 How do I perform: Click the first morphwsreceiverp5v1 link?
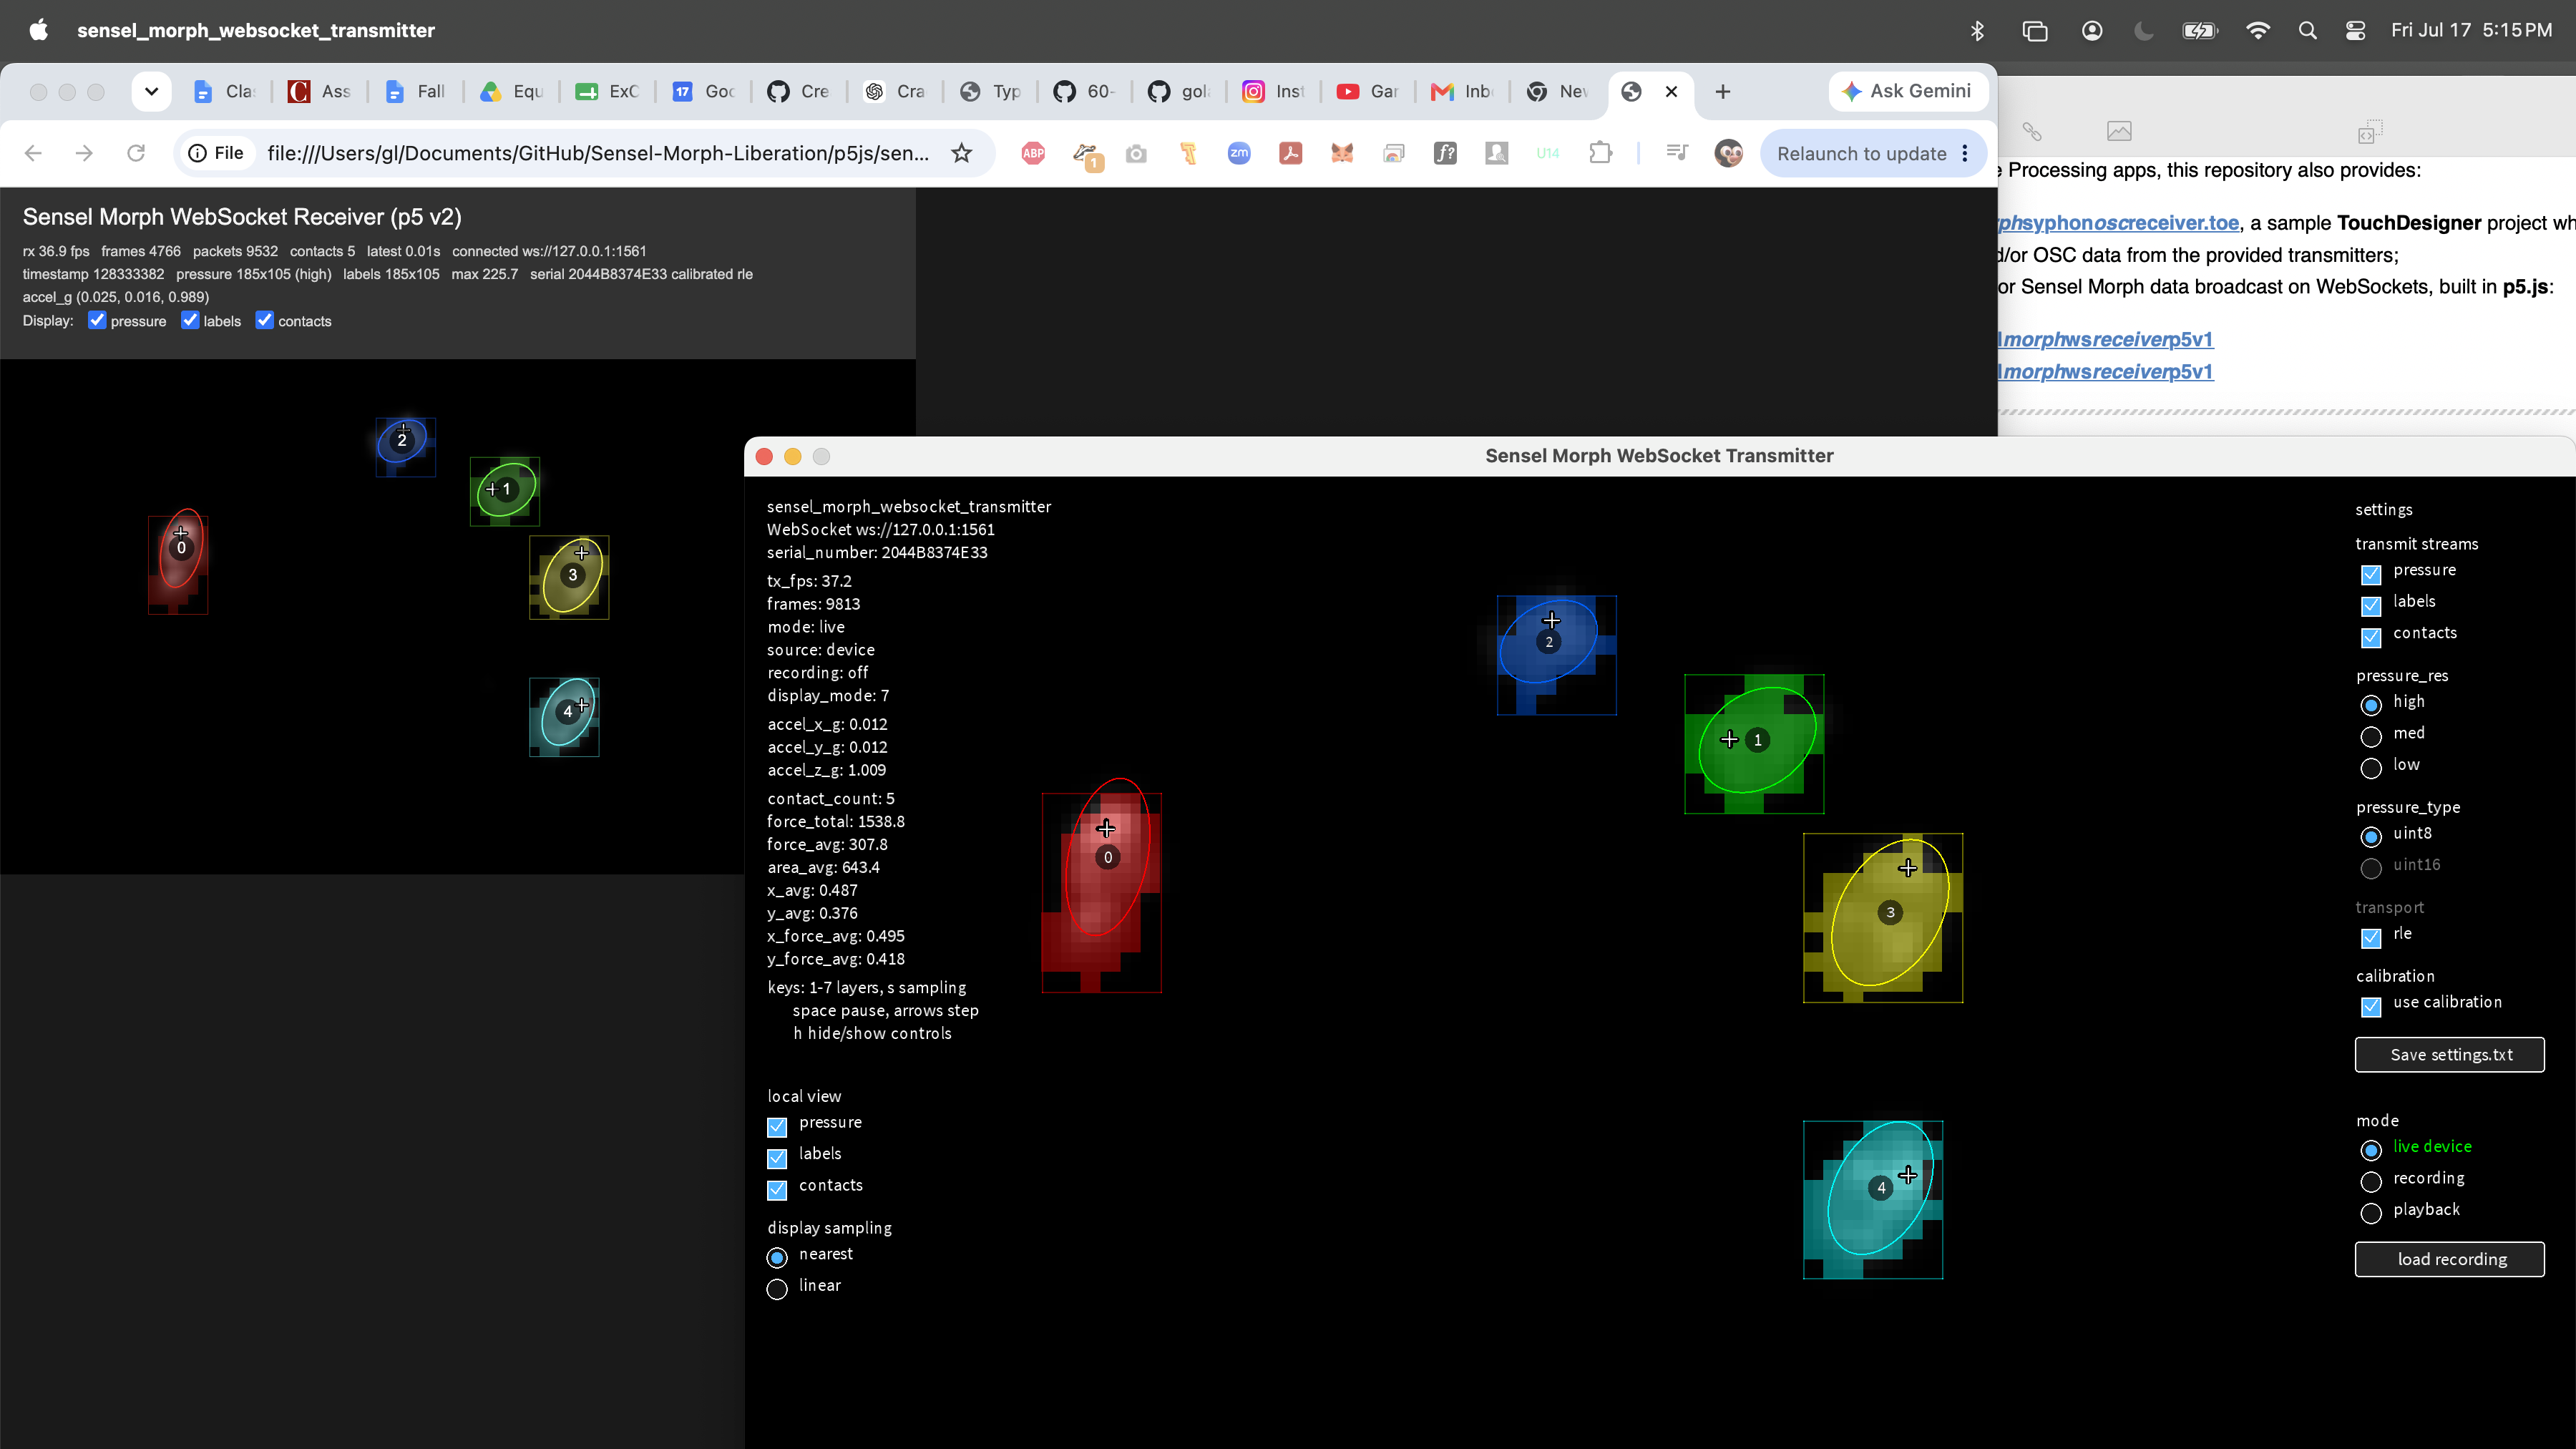click(2106, 339)
